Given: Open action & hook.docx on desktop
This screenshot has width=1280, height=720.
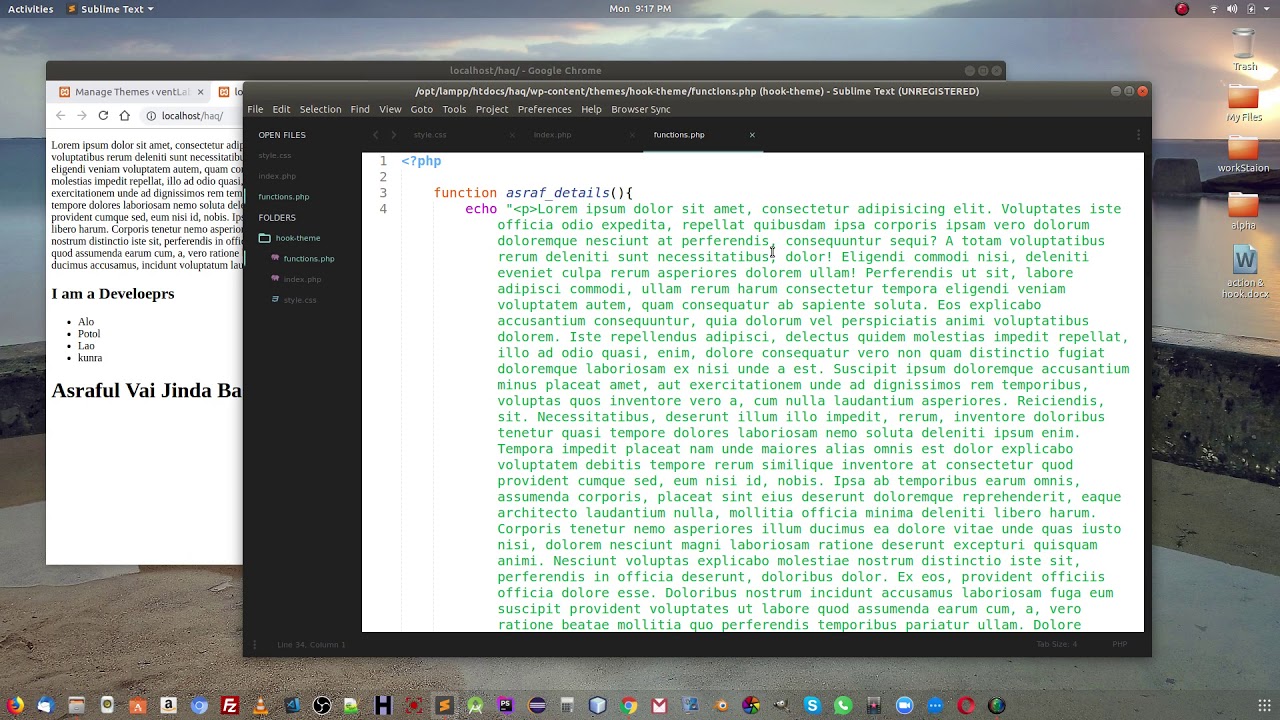Looking at the screenshot, I should coord(1244,273).
